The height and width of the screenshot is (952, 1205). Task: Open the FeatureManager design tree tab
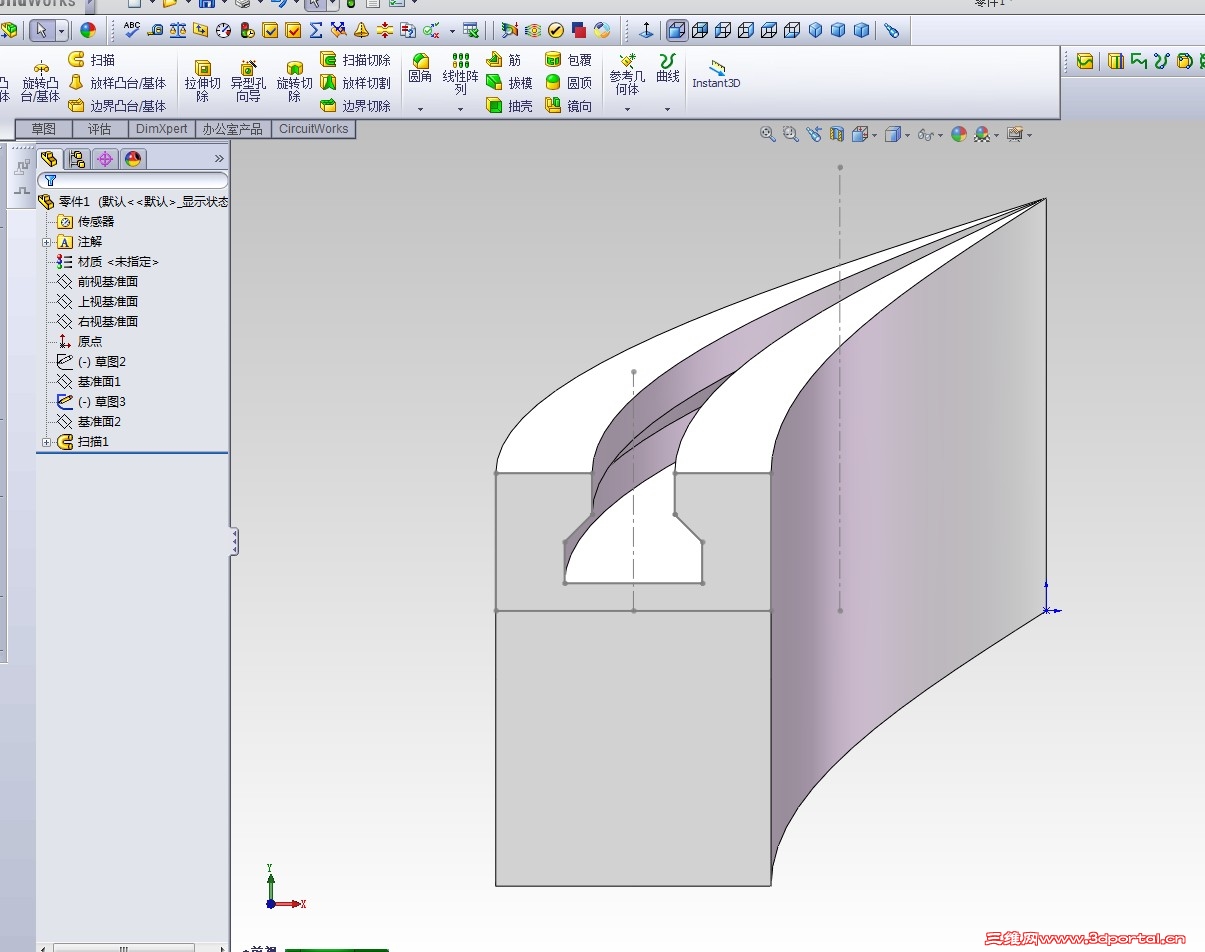click(x=50, y=159)
